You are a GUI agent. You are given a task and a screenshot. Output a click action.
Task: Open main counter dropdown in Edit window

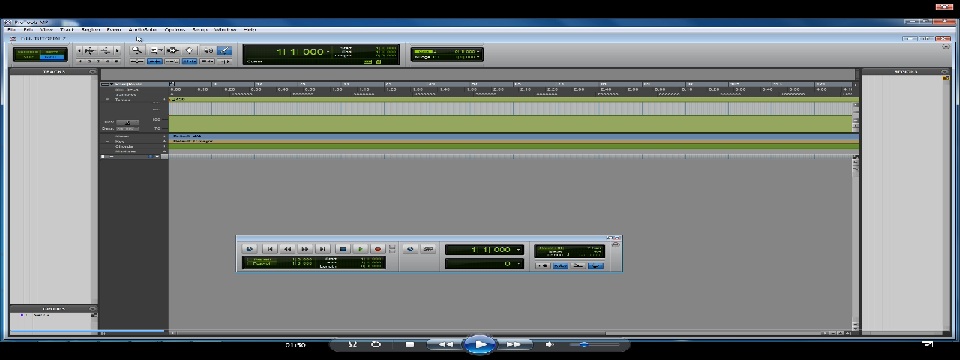click(x=329, y=51)
